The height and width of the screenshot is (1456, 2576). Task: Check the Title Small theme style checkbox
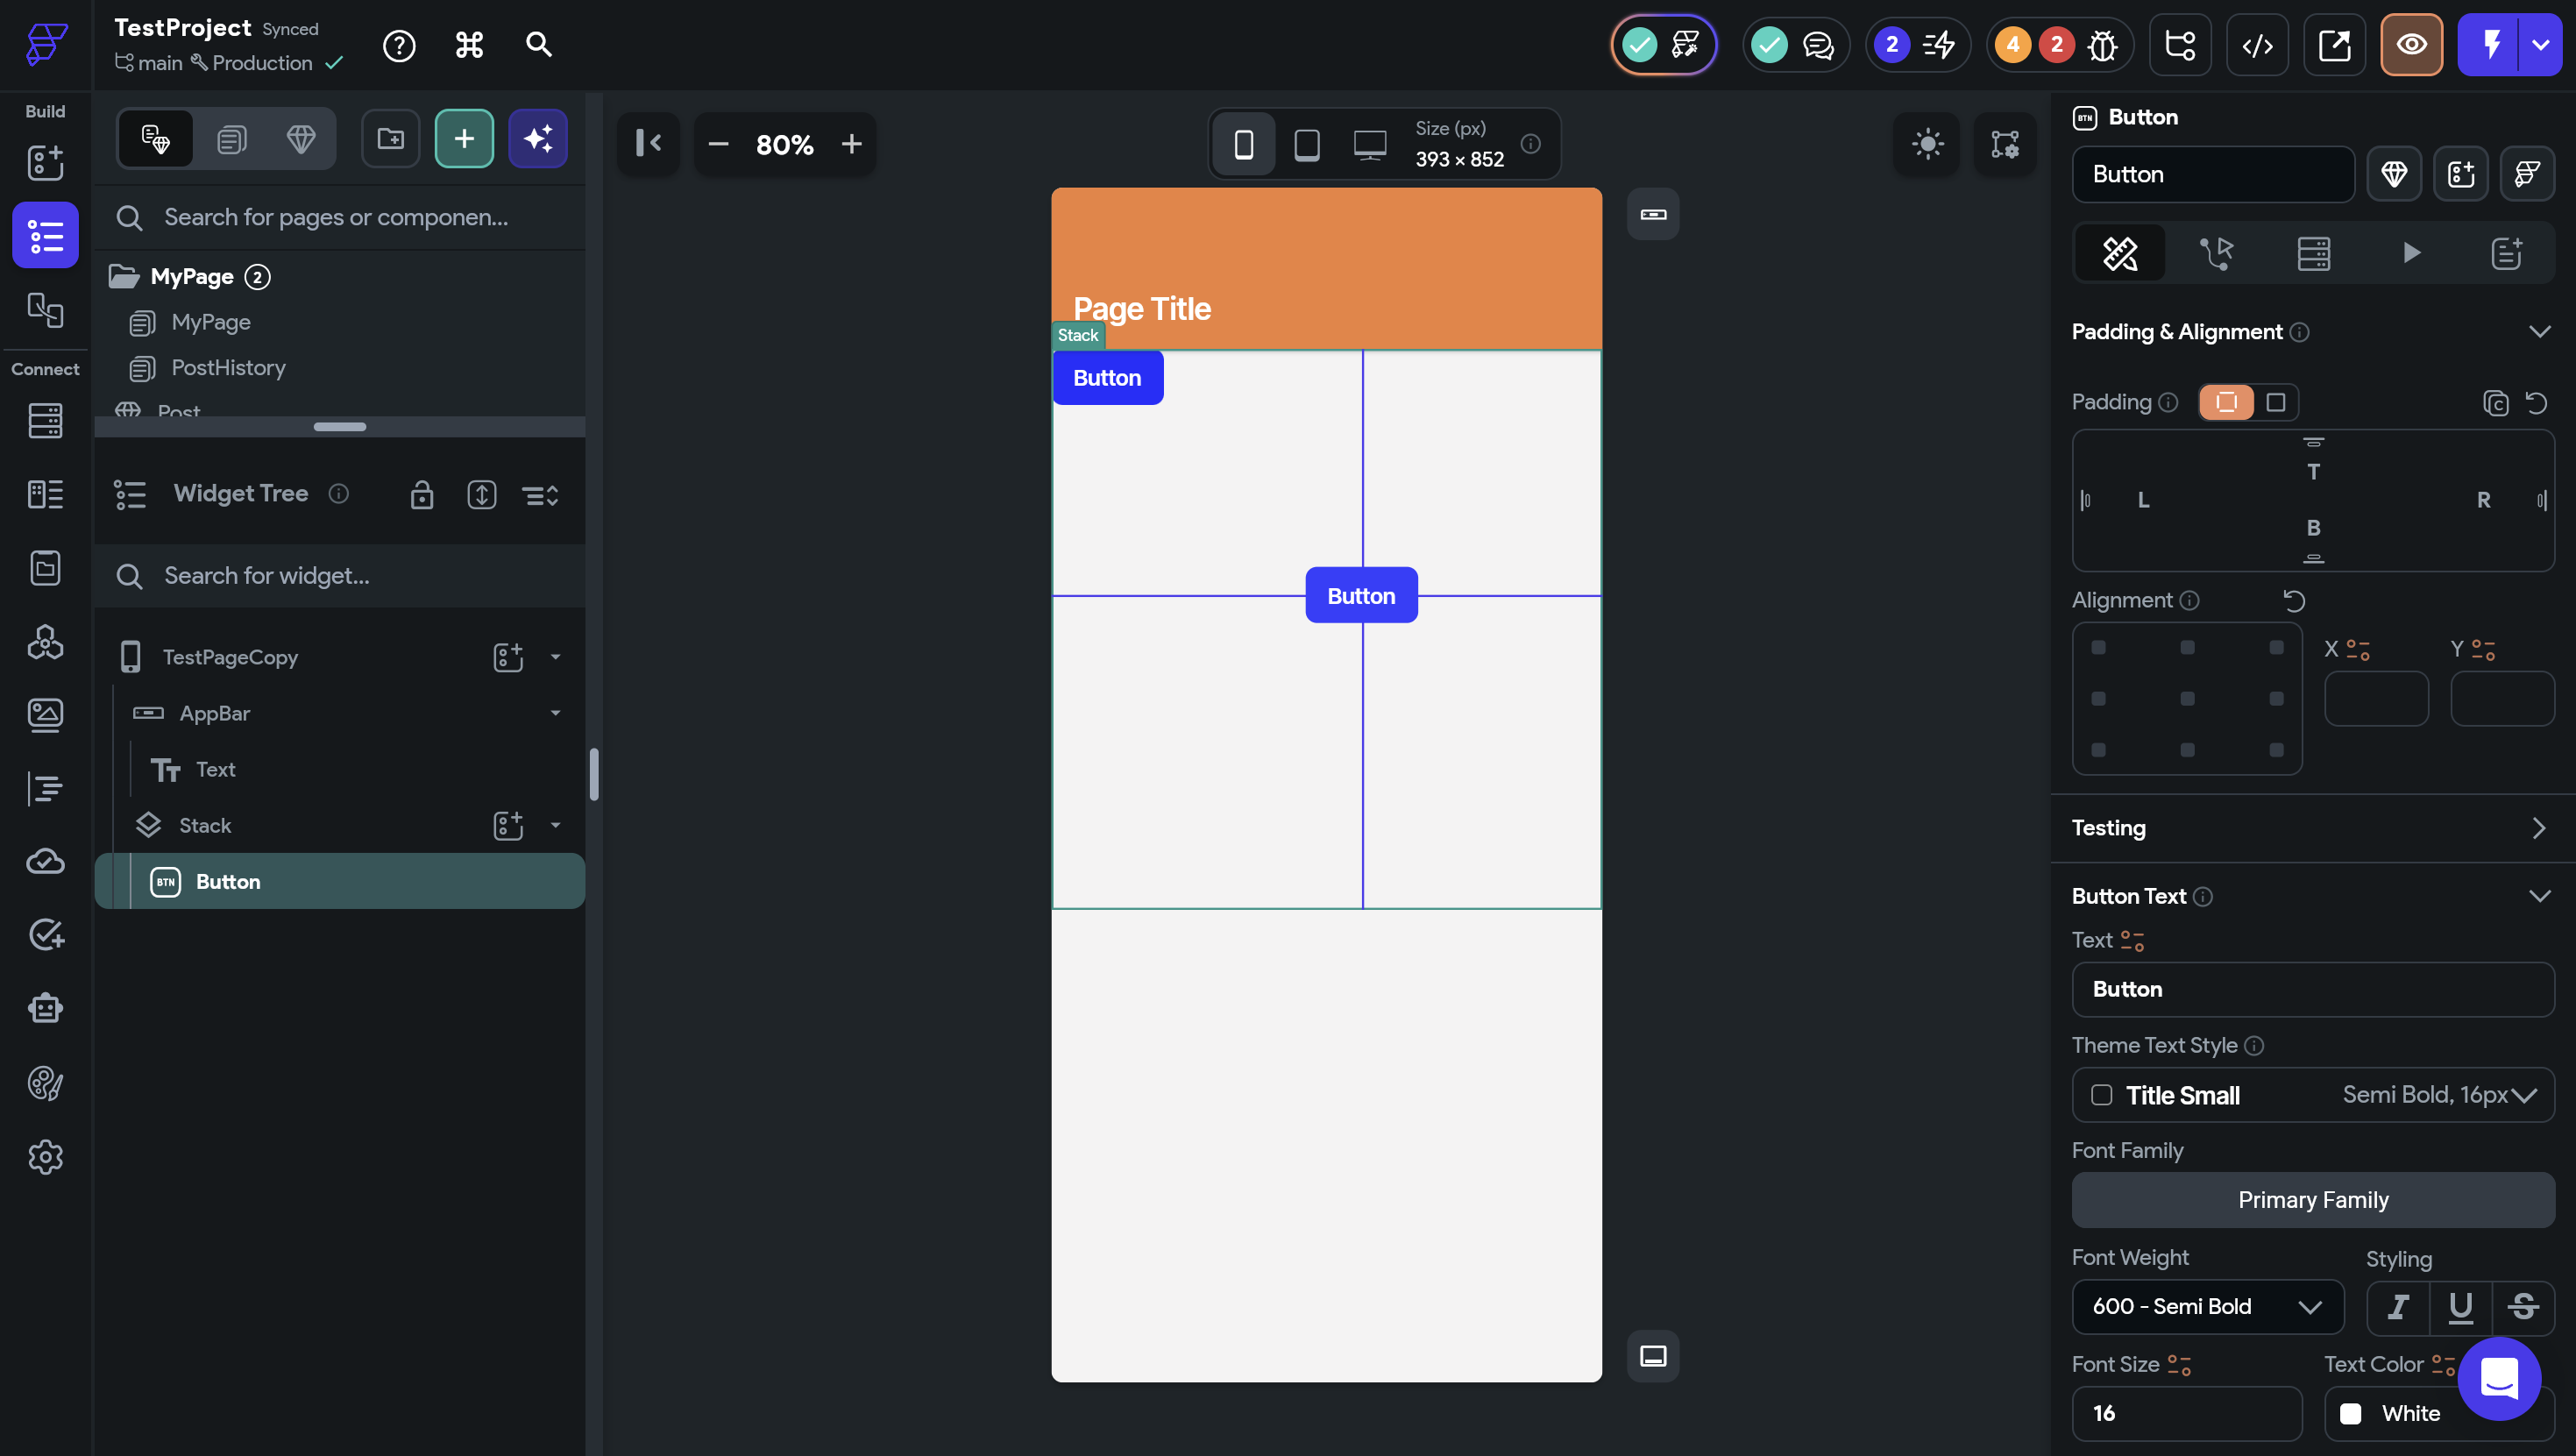2102,1095
